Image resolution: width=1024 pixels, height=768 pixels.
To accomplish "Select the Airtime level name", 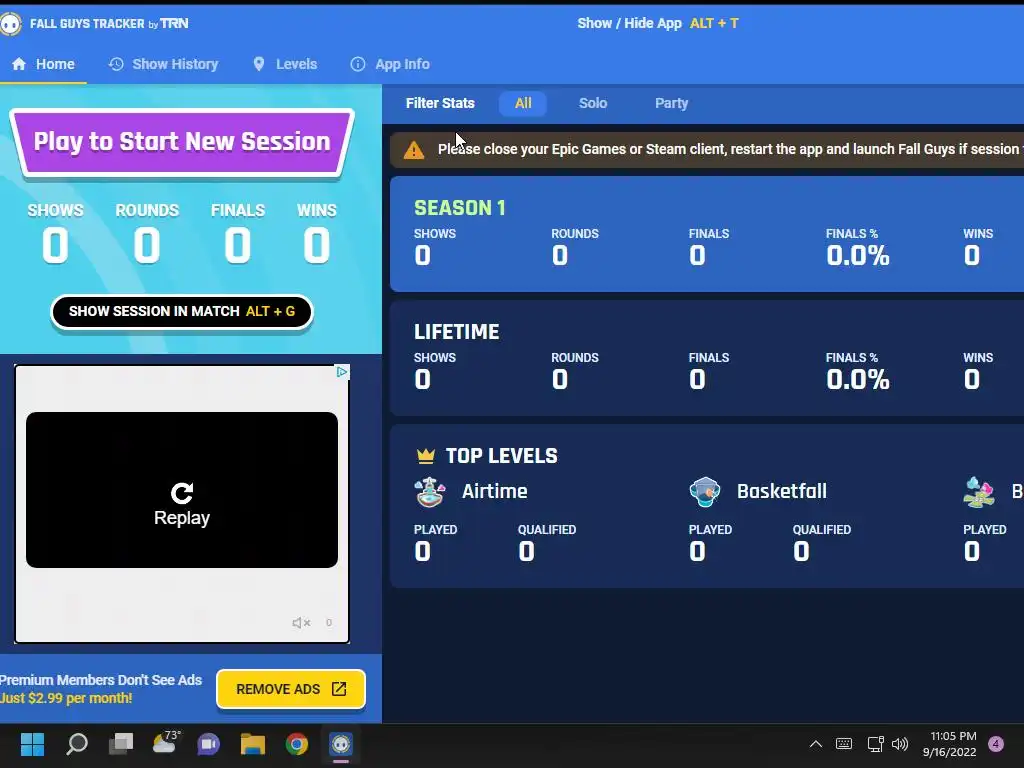I will [494, 491].
